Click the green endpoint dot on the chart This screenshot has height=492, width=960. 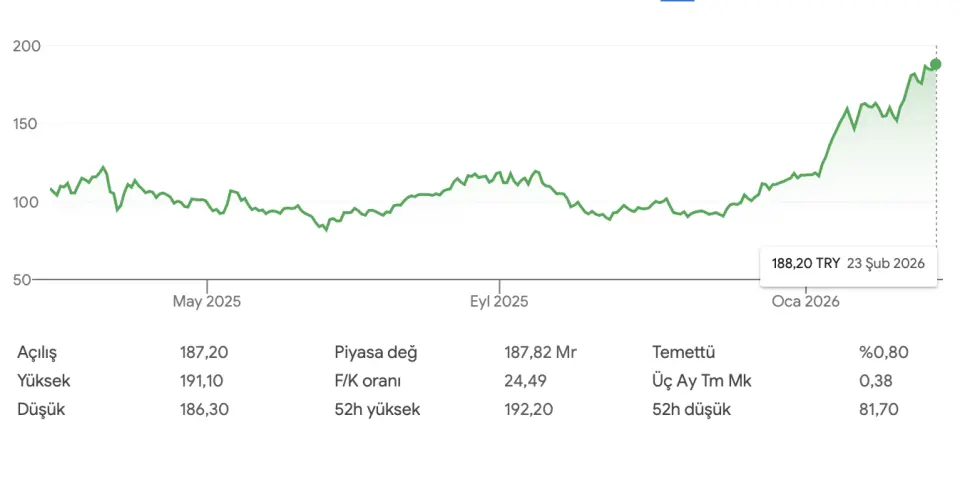(936, 64)
